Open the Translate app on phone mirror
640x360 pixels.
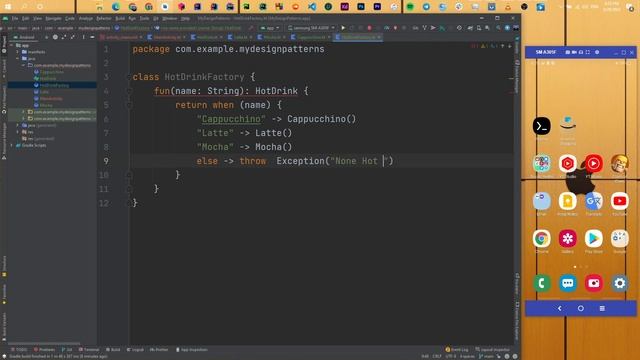[x=593, y=201]
